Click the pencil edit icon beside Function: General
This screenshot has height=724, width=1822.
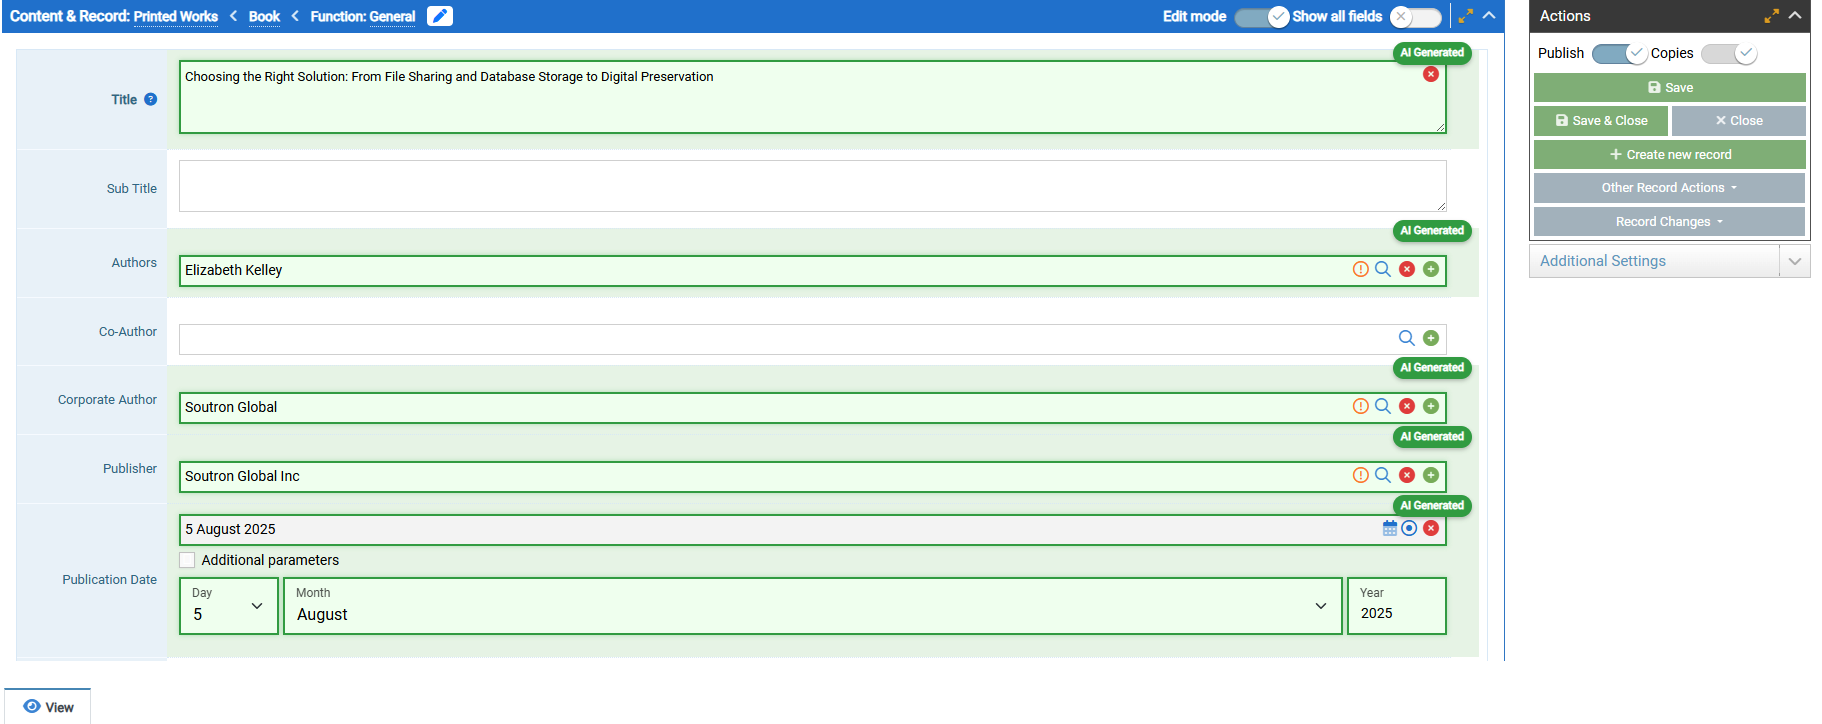pos(439,16)
